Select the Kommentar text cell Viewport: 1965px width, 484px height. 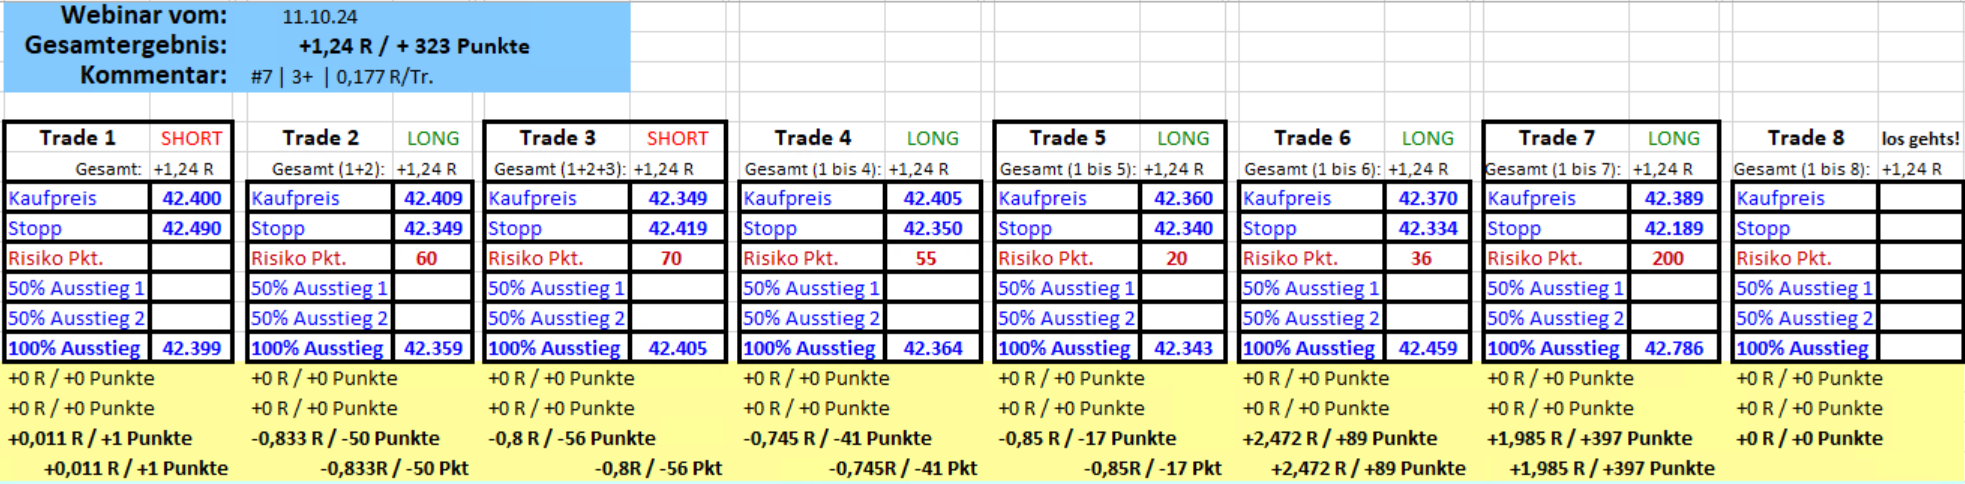[x=342, y=77]
